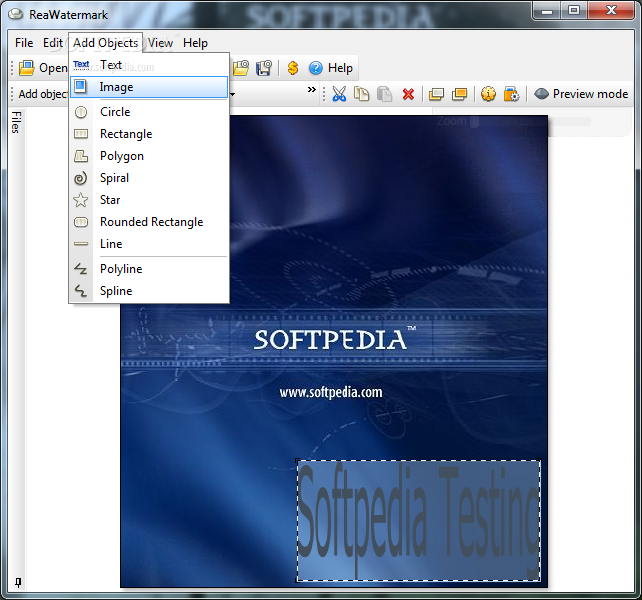Open the Help menu in menu bar
The width and height of the screenshot is (642, 600).
tap(195, 43)
